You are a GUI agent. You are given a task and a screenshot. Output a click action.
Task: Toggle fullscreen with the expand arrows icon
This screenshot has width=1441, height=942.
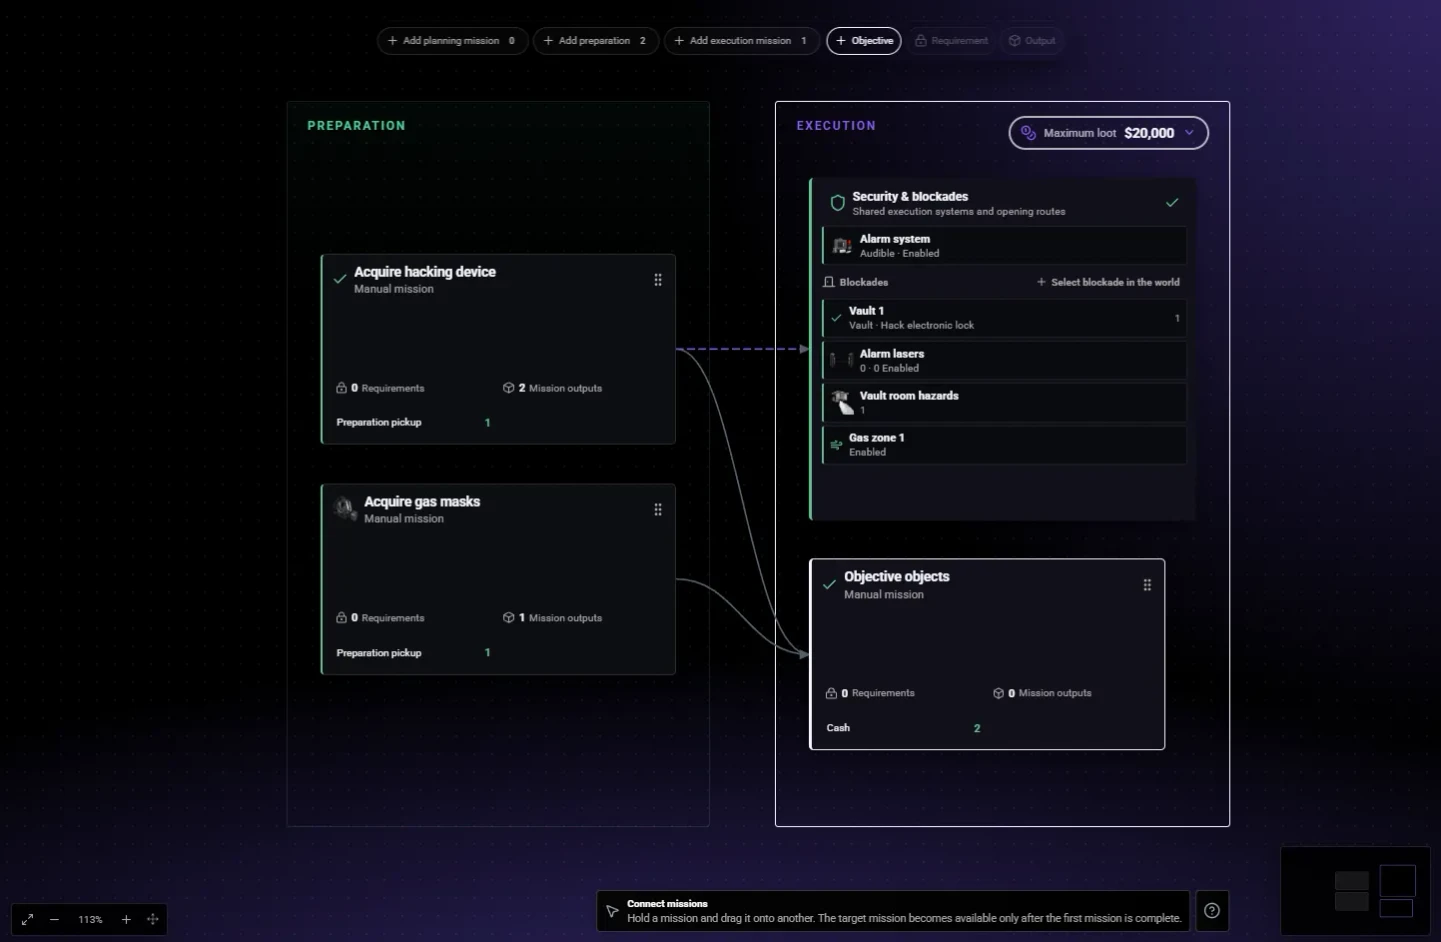[x=27, y=919]
